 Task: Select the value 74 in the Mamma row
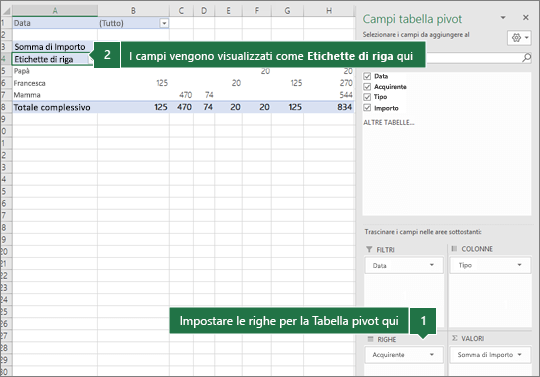click(x=209, y=95)
